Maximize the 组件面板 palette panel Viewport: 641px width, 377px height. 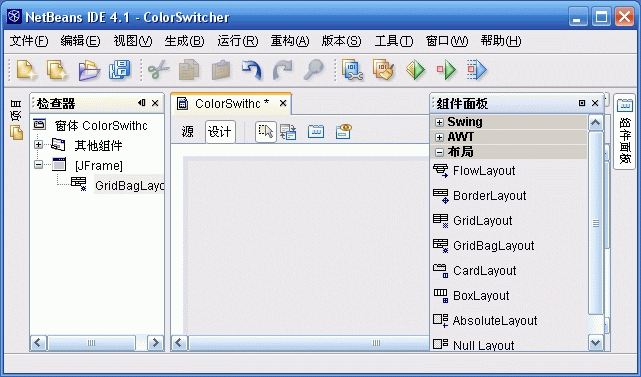[x=582, y=103]
